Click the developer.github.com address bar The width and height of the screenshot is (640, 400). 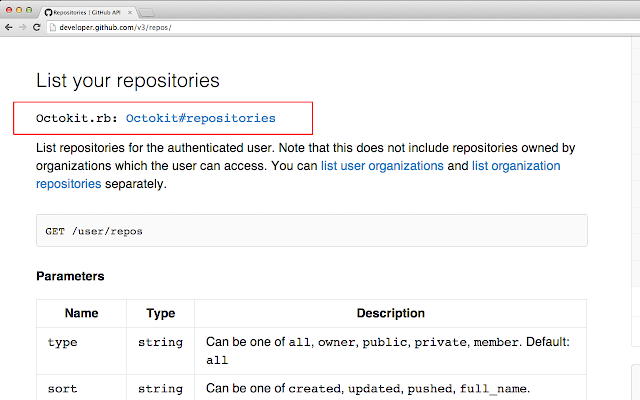click(x=343, y=27)
